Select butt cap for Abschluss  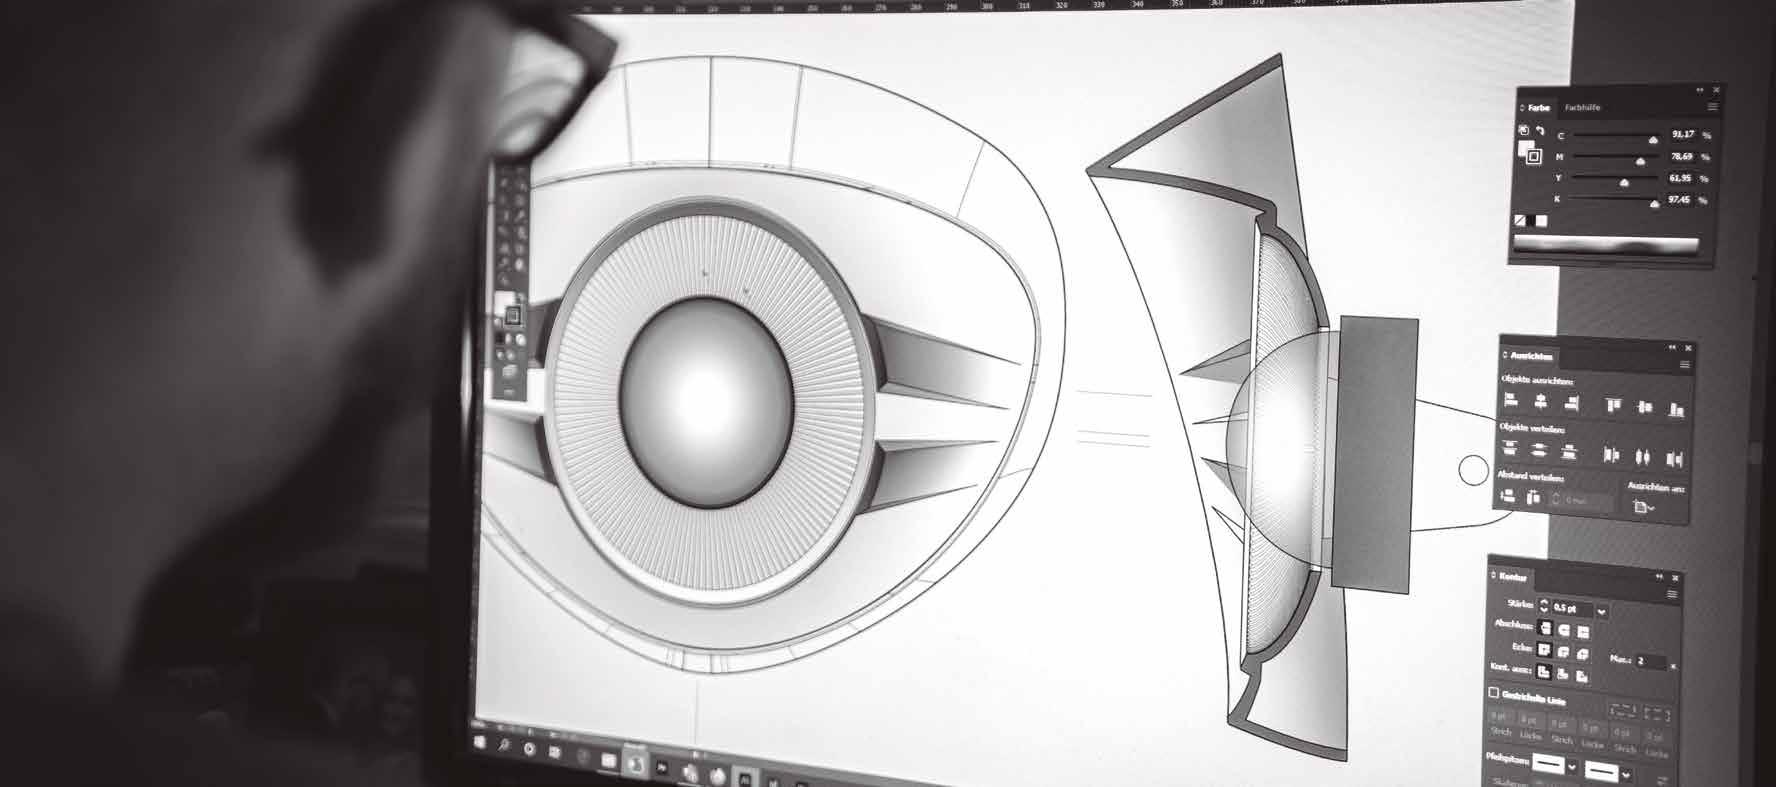(1546, 628)
